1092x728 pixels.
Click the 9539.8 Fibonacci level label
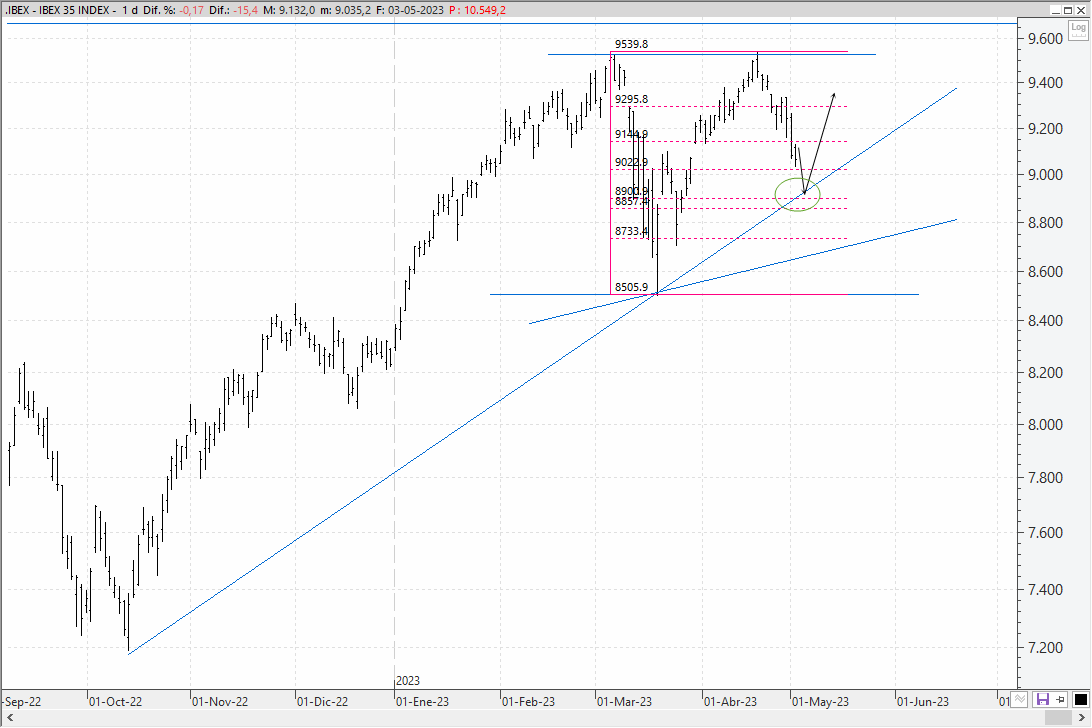[632, 44]
